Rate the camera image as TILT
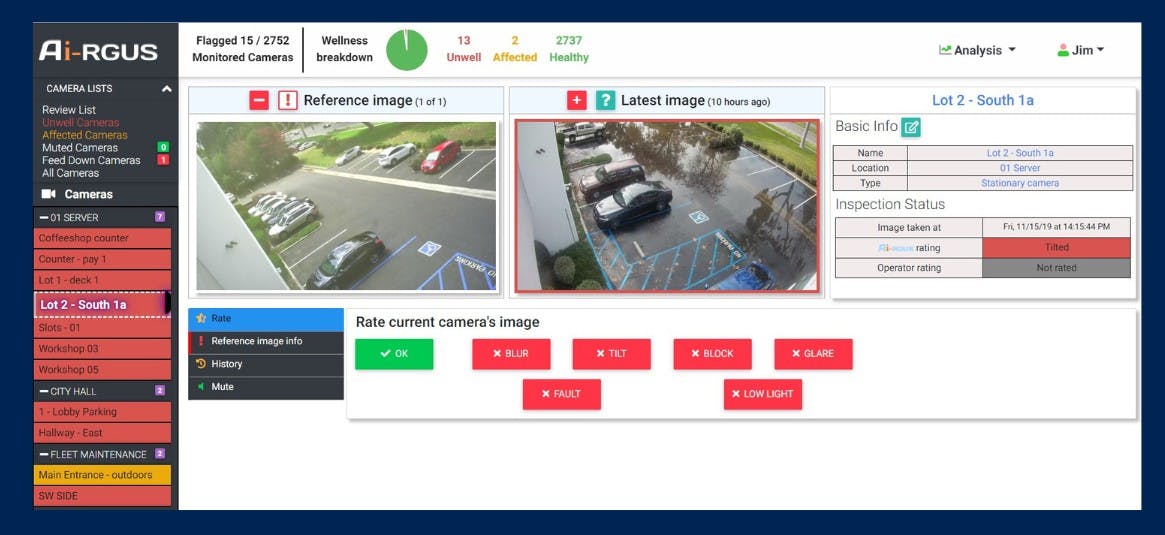 [x=611, y=354]
